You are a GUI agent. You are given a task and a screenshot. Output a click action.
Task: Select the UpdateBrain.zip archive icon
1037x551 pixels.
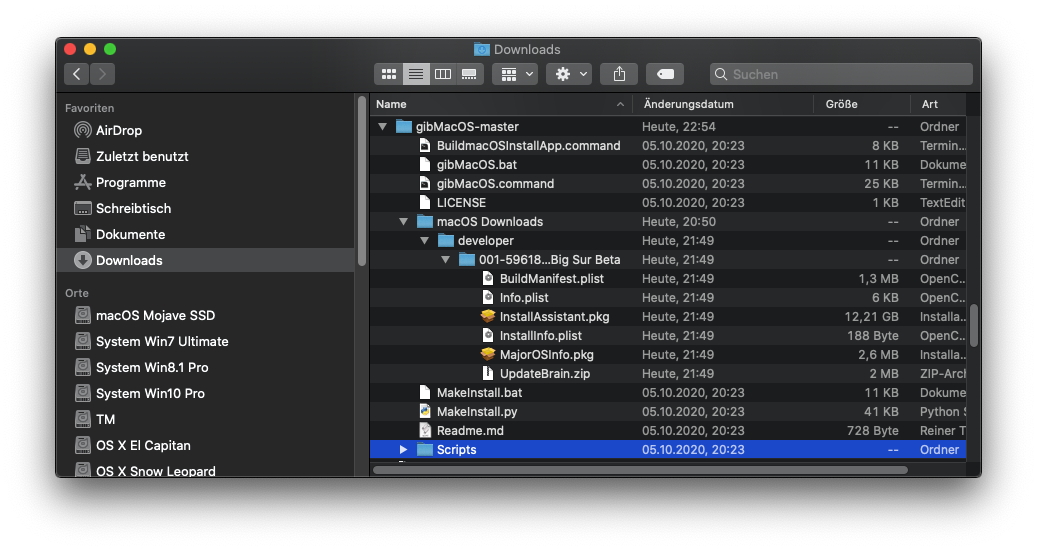pos(488,374)
